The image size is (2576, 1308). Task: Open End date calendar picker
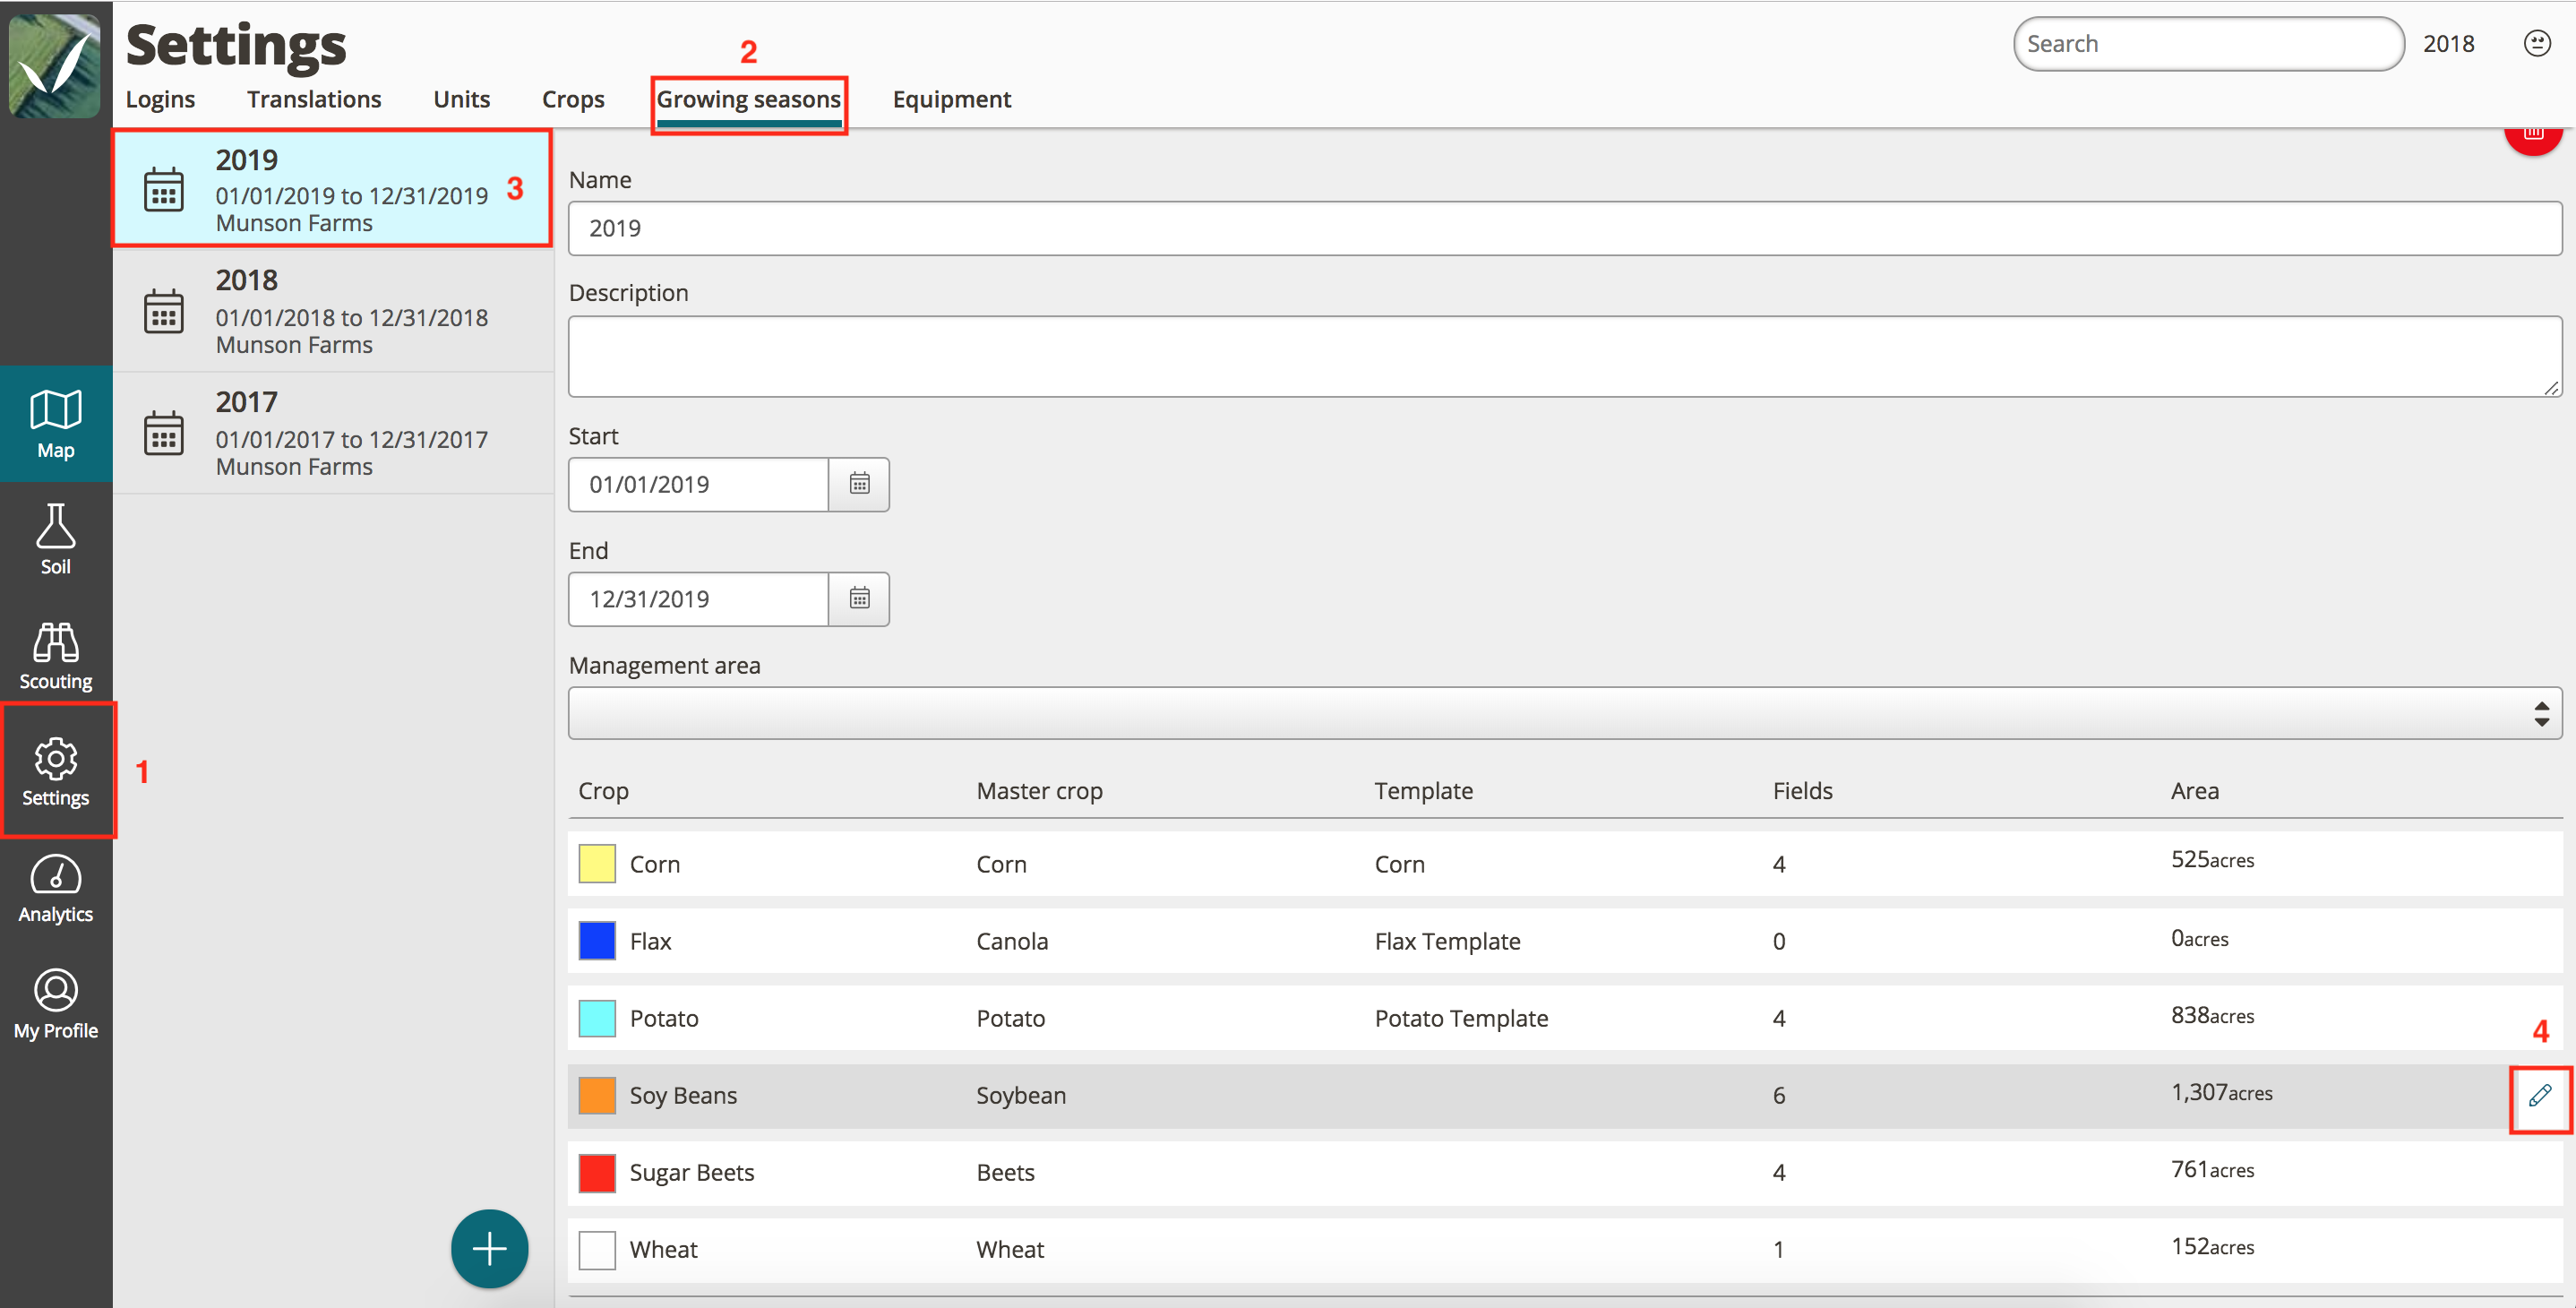click(859, 599)
